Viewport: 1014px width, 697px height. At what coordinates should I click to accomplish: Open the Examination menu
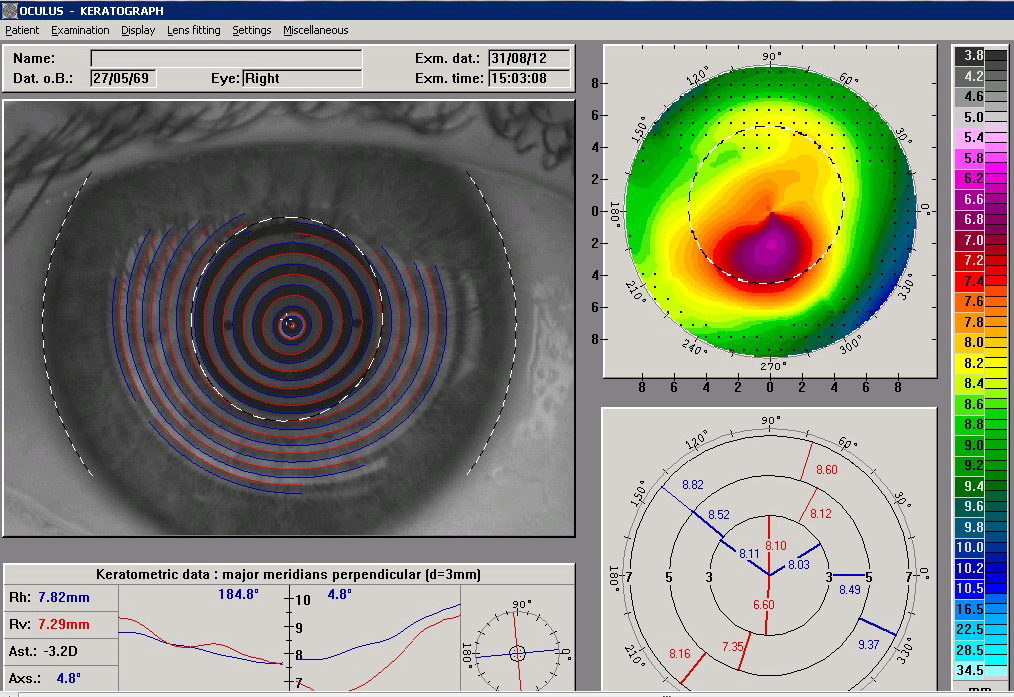80,30
